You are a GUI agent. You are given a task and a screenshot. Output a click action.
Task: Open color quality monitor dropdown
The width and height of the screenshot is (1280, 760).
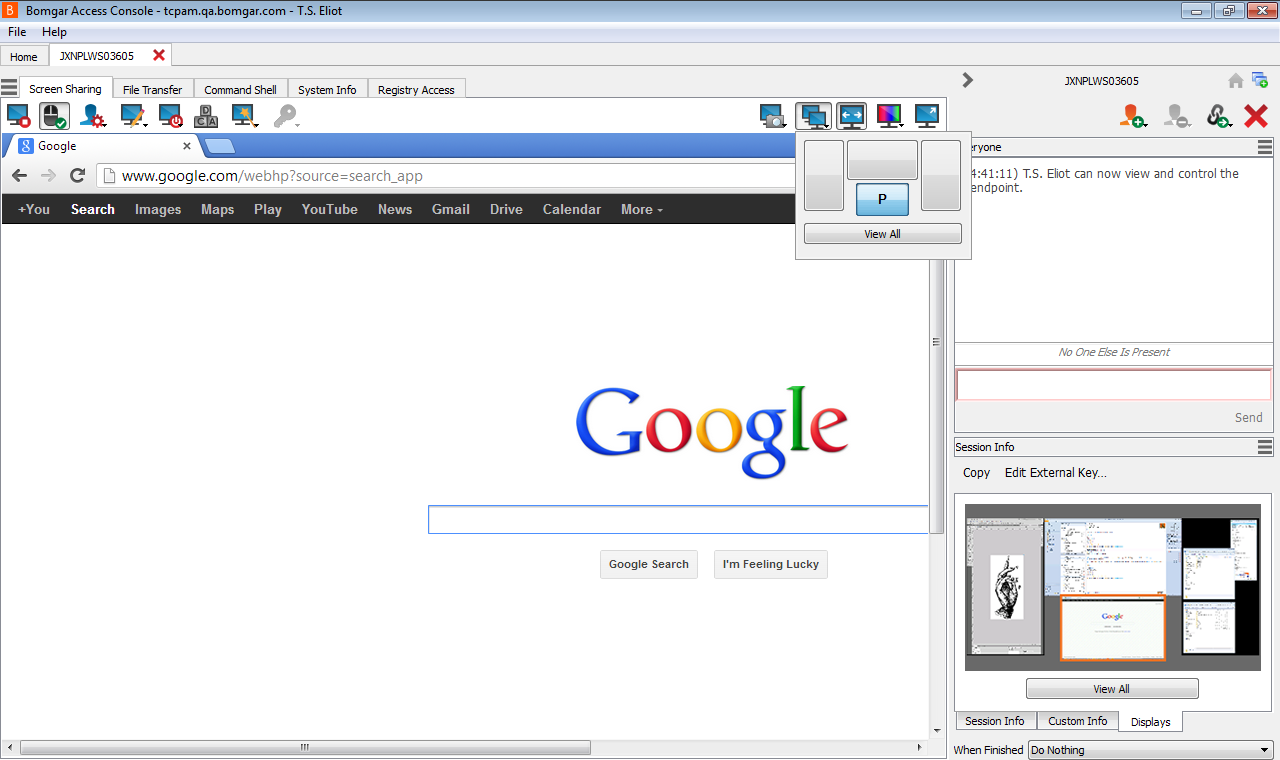coord(889,117)
